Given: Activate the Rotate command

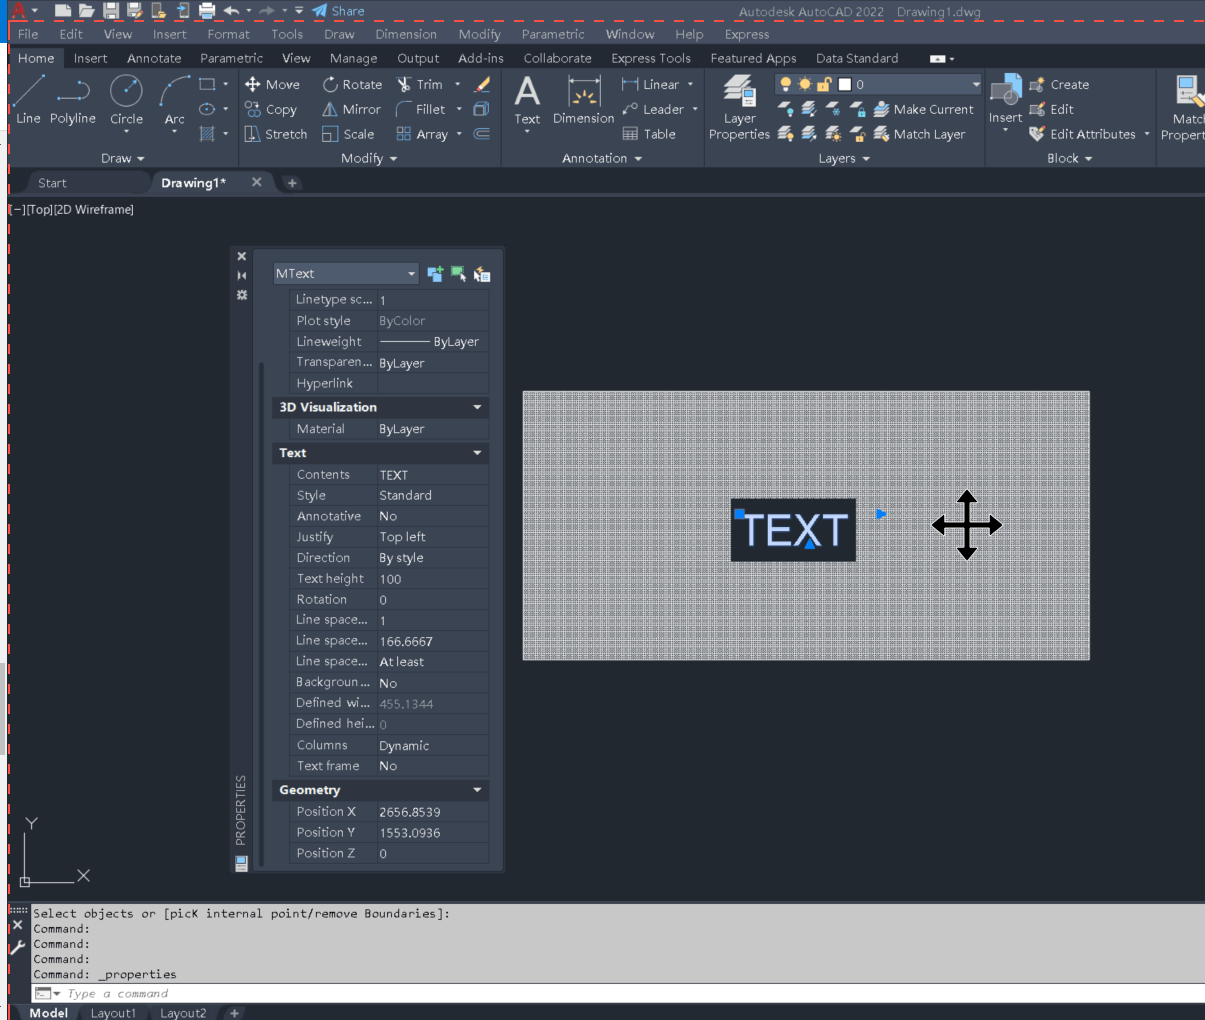Looking at the screenshot, I should click(x=351, y=84).
